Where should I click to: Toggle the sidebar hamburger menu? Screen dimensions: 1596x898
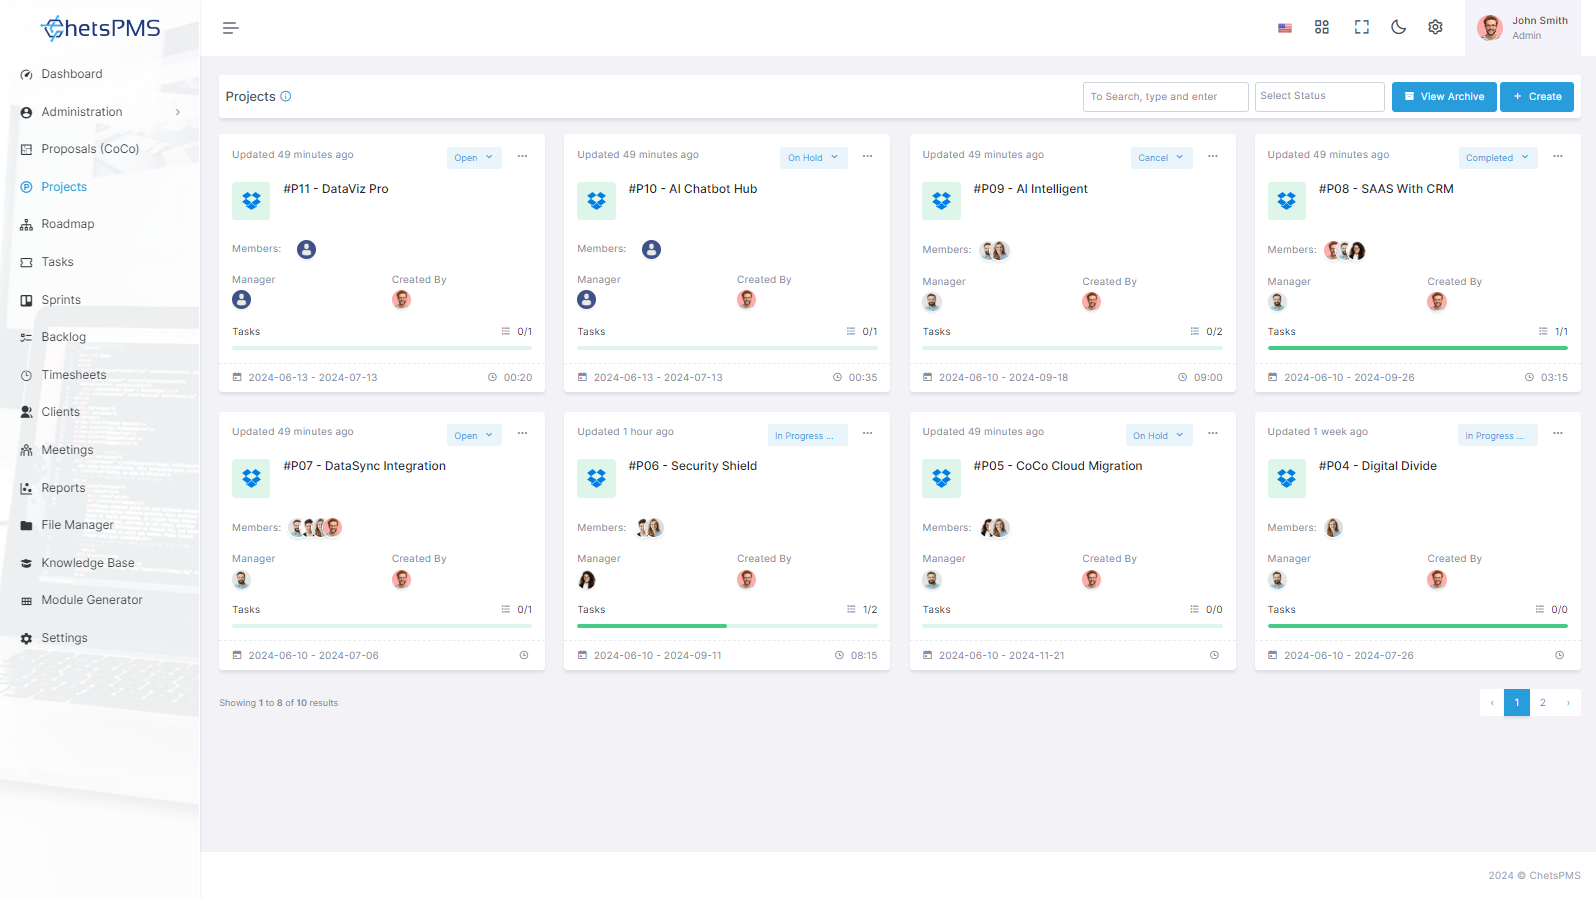tap(231, 28)
